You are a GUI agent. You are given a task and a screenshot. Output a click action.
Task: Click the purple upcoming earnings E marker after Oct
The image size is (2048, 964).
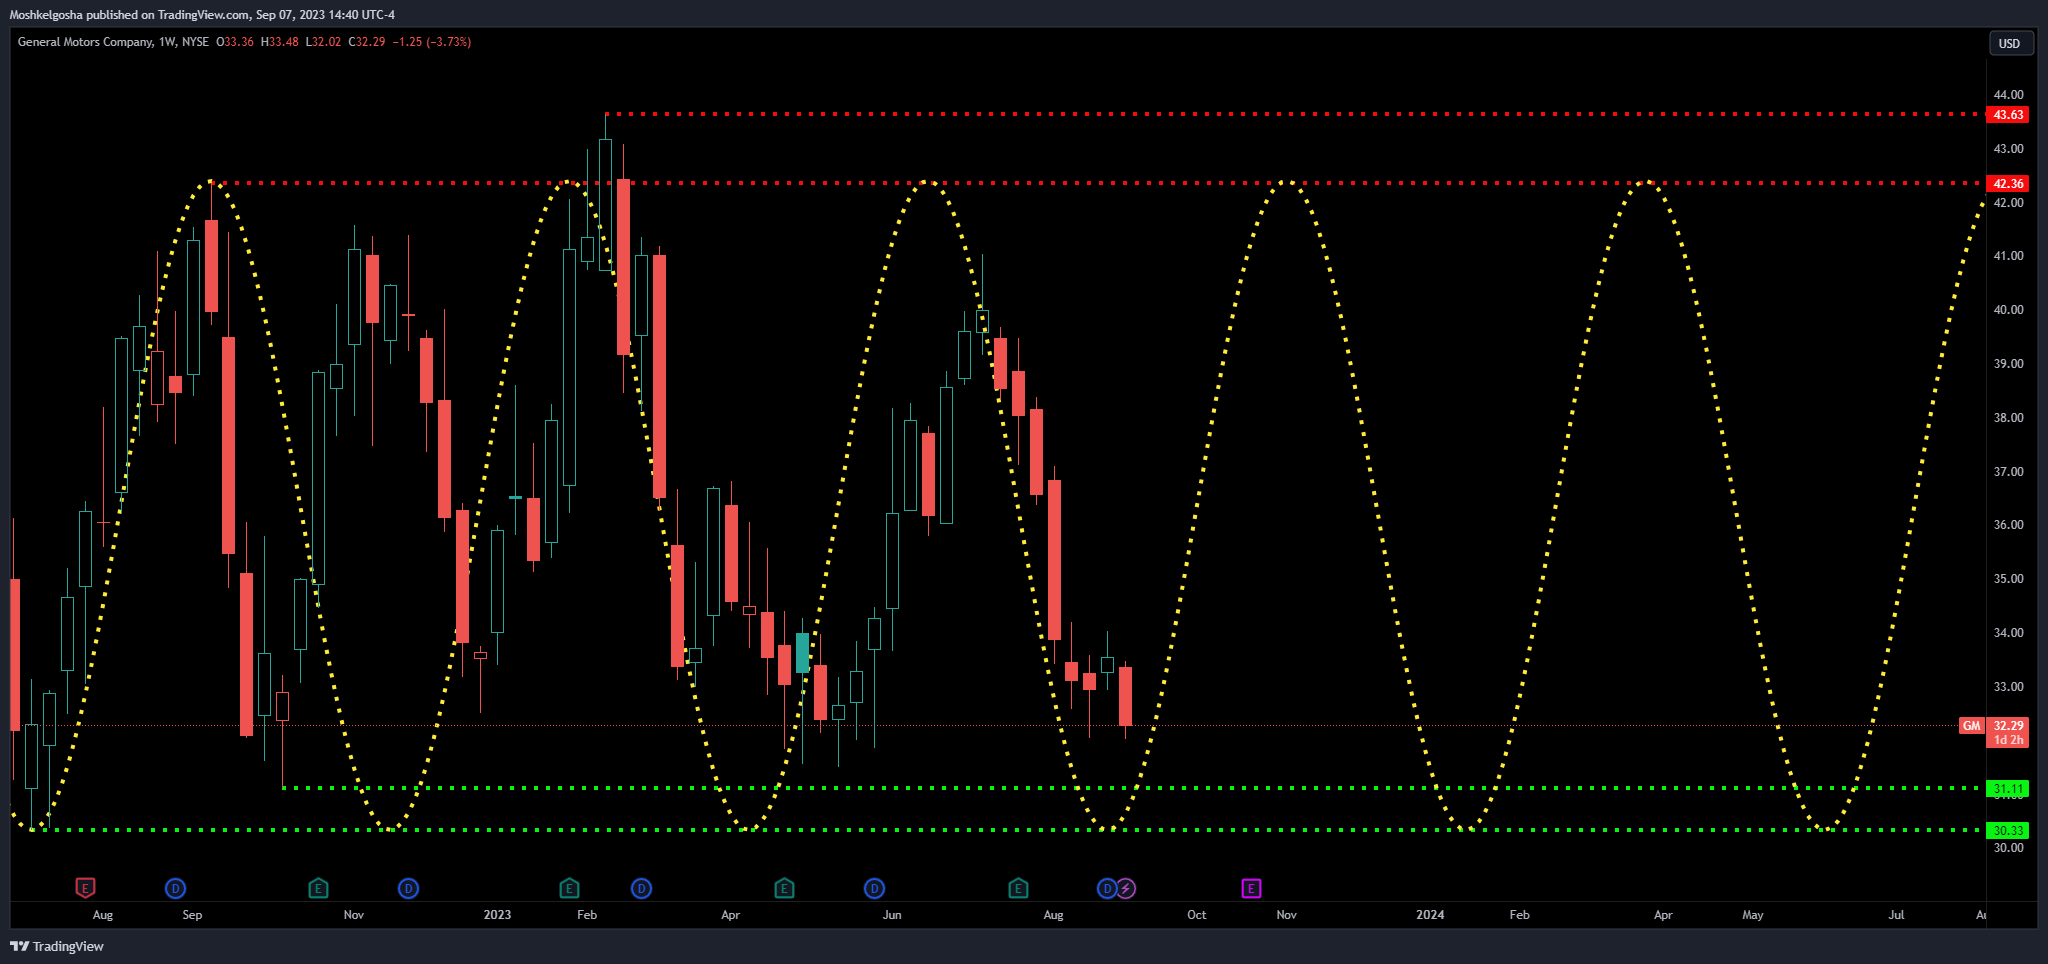(1251, 888)
